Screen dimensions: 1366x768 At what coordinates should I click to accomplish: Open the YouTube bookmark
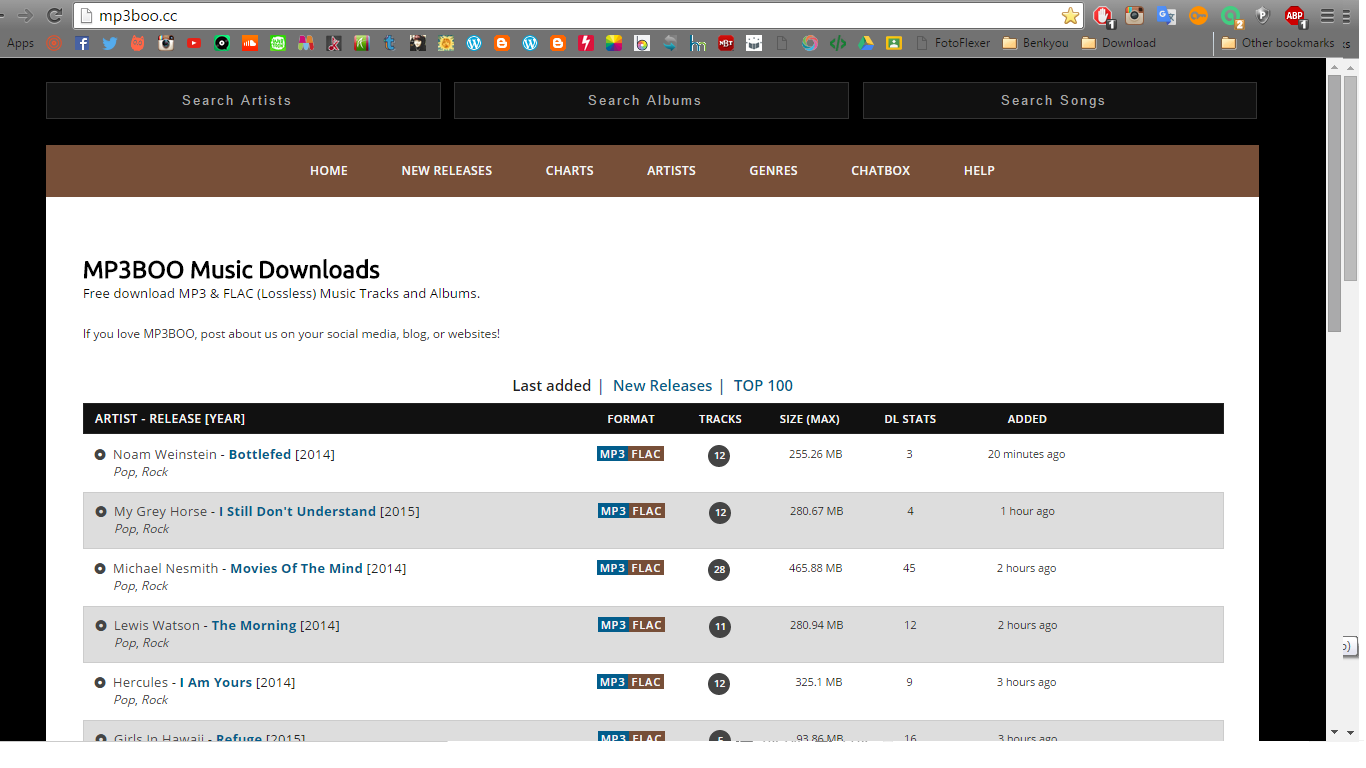(x=194, y=43)
